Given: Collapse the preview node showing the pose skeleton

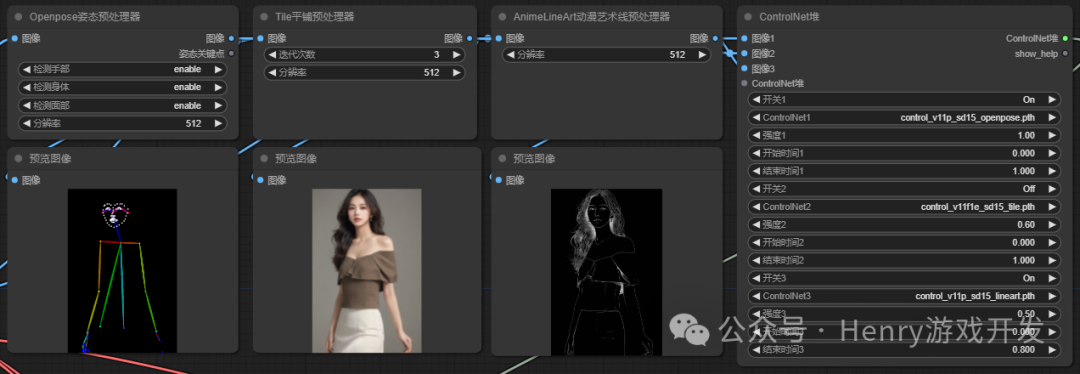Looking at the screenshot, I should [19, 158].
